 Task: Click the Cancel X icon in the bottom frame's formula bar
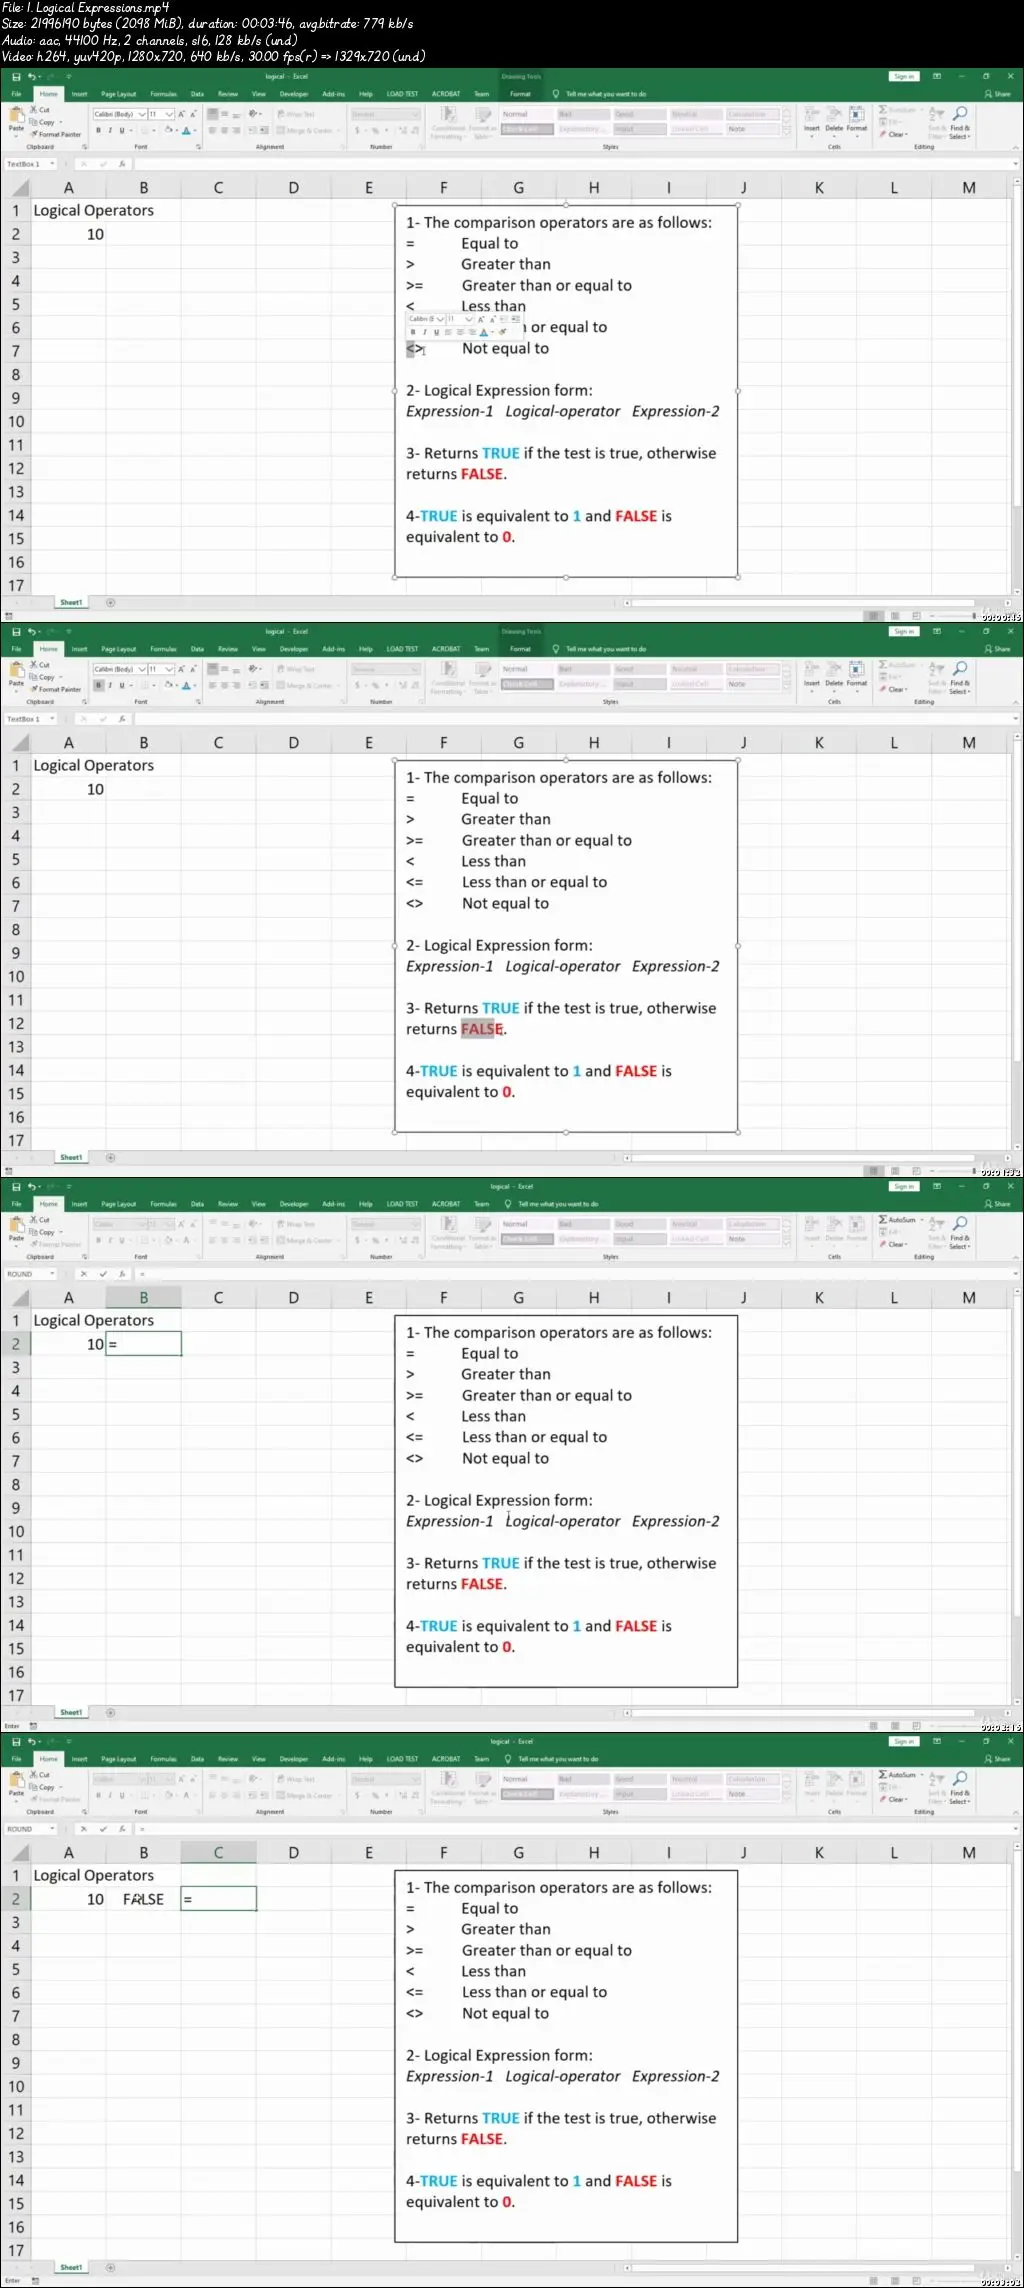[x=84, y=1829]
